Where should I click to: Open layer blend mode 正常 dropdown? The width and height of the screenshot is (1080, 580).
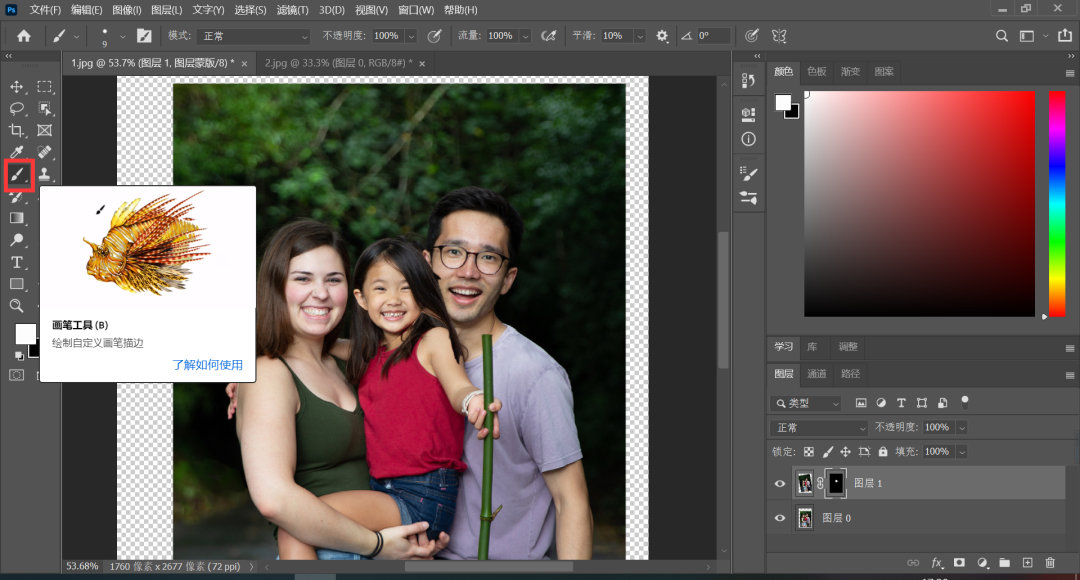coord(819,428)
